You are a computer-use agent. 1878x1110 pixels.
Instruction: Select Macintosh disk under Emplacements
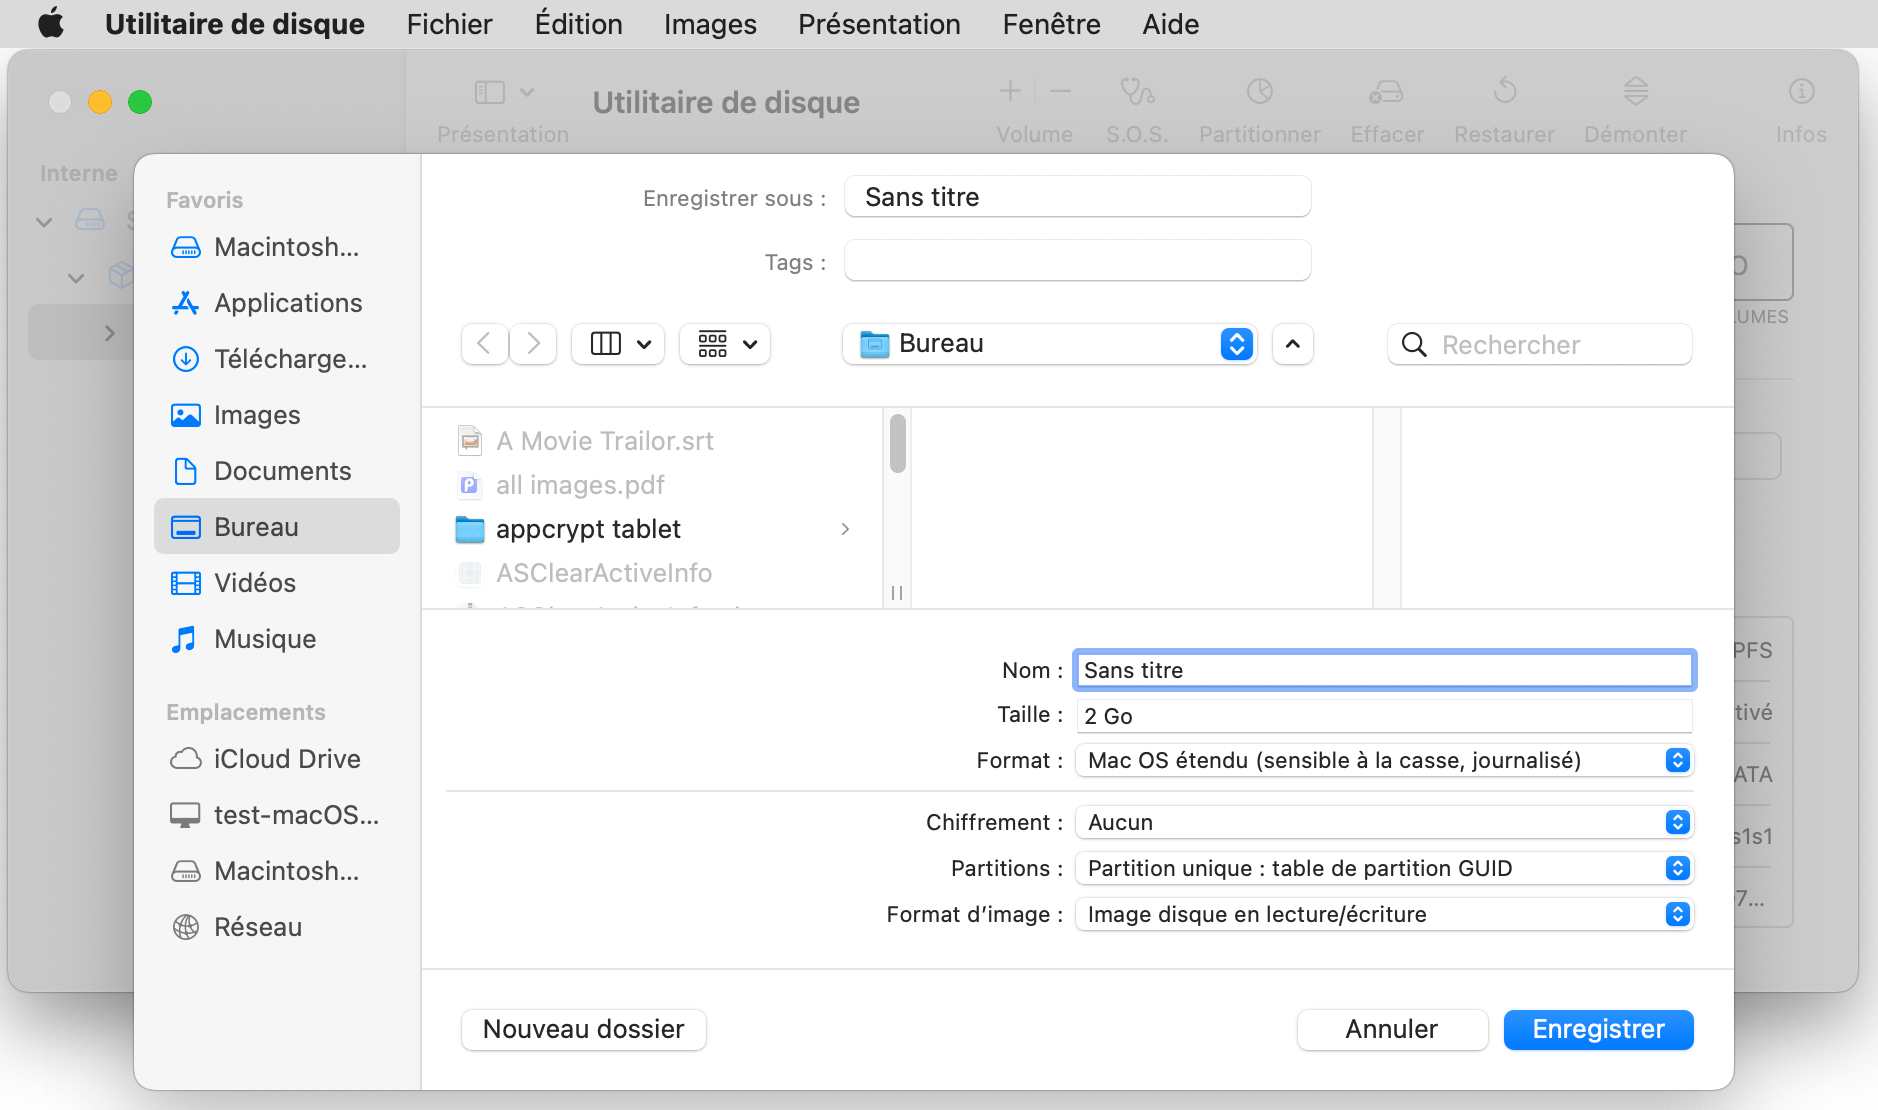point(277,871)
